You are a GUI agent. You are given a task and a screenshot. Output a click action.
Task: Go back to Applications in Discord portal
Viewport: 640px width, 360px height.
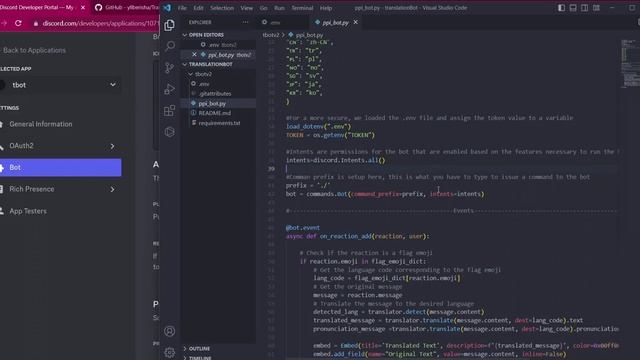[34, 50]
